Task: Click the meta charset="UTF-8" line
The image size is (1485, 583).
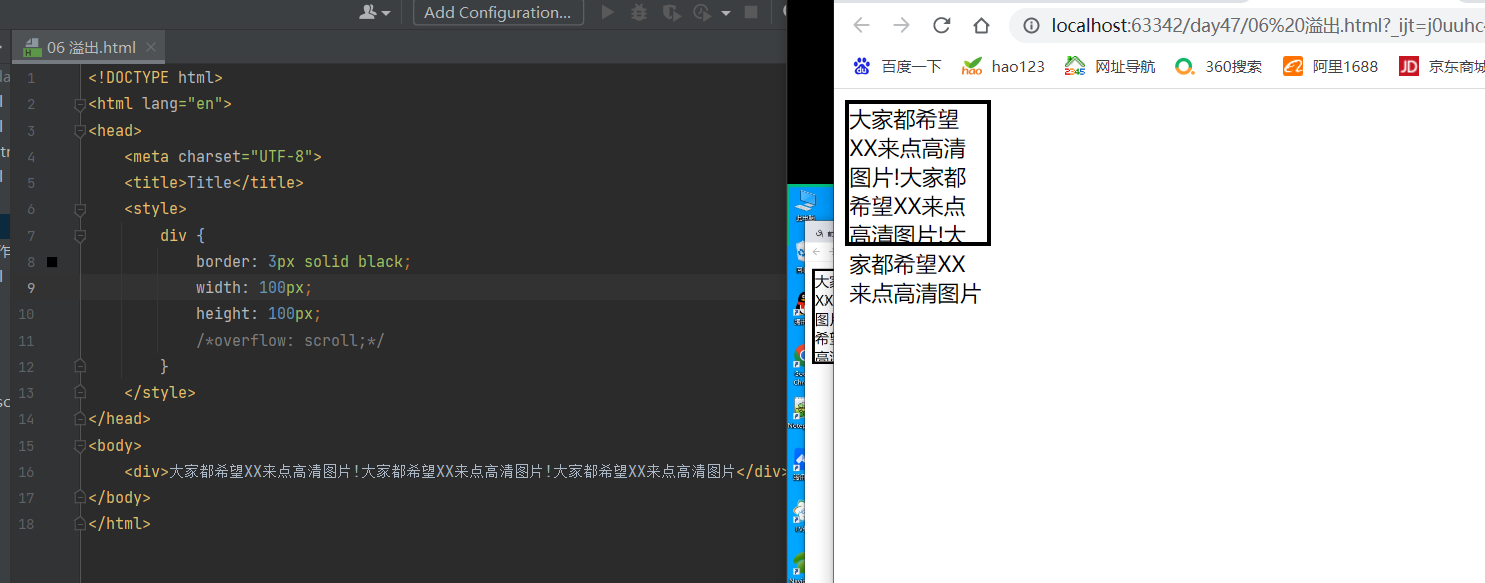Action: (223, 156)
